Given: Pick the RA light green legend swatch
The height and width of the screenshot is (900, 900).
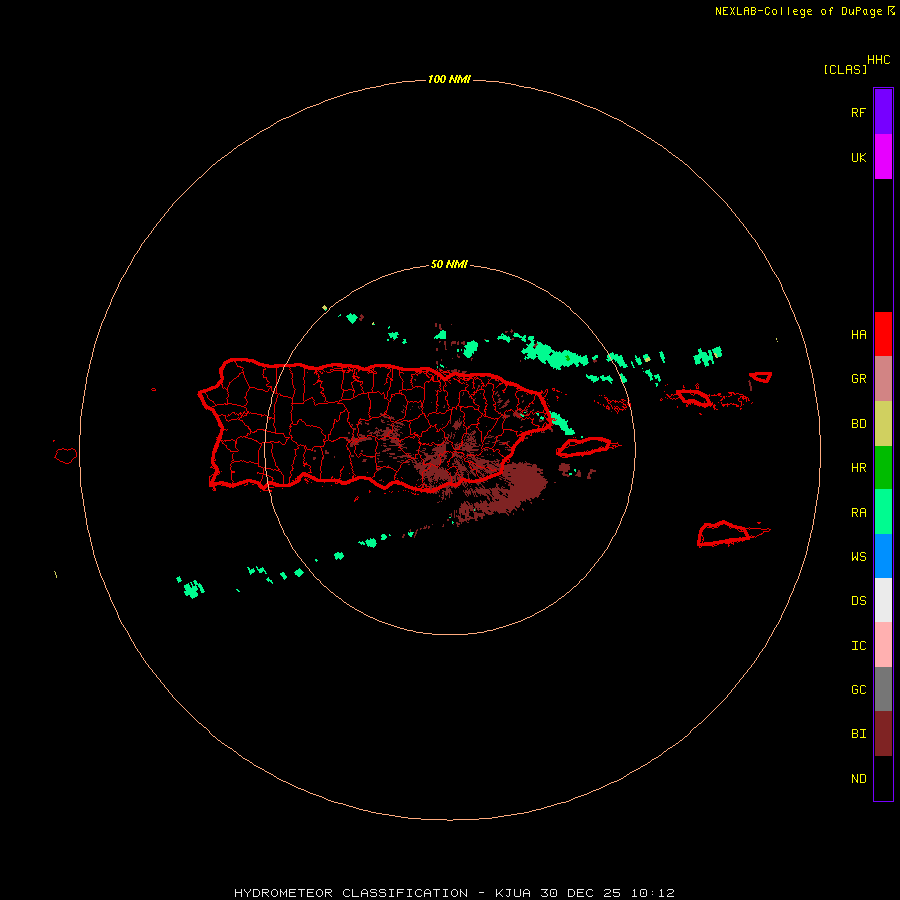Looking at the screenshot, I should pos(883,512).
